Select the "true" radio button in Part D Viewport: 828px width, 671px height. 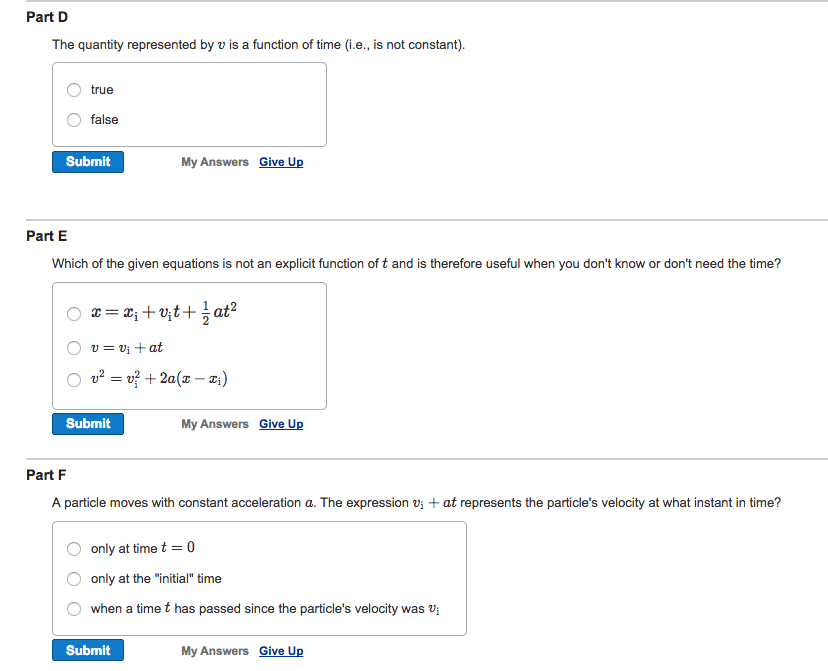[x=74, y=89]
